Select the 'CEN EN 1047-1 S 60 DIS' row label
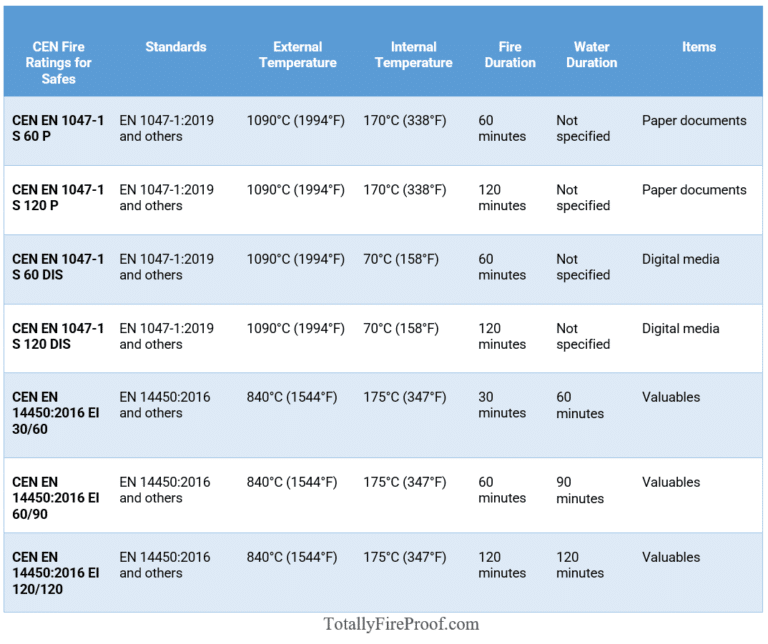 [x=58, y=267]
